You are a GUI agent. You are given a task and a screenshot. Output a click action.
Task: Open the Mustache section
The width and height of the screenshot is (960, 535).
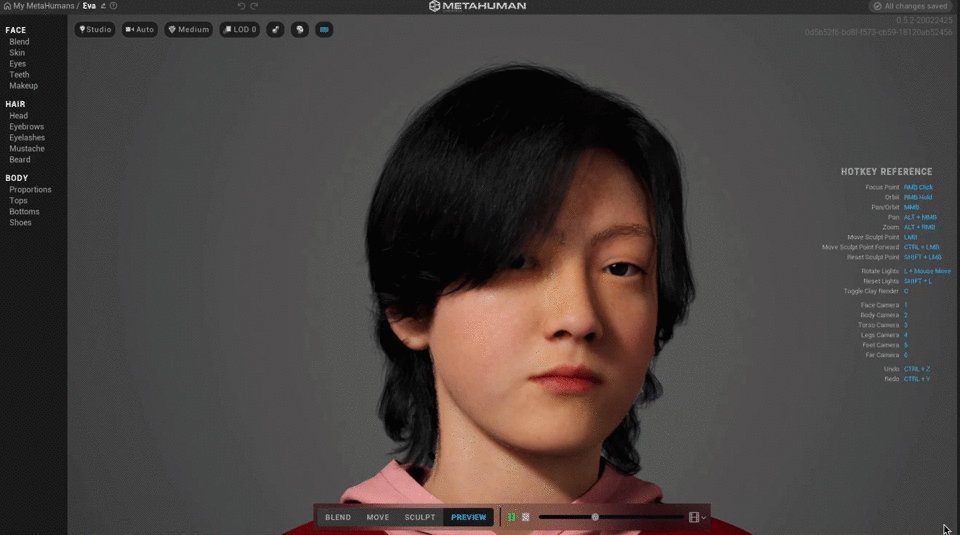27,149
